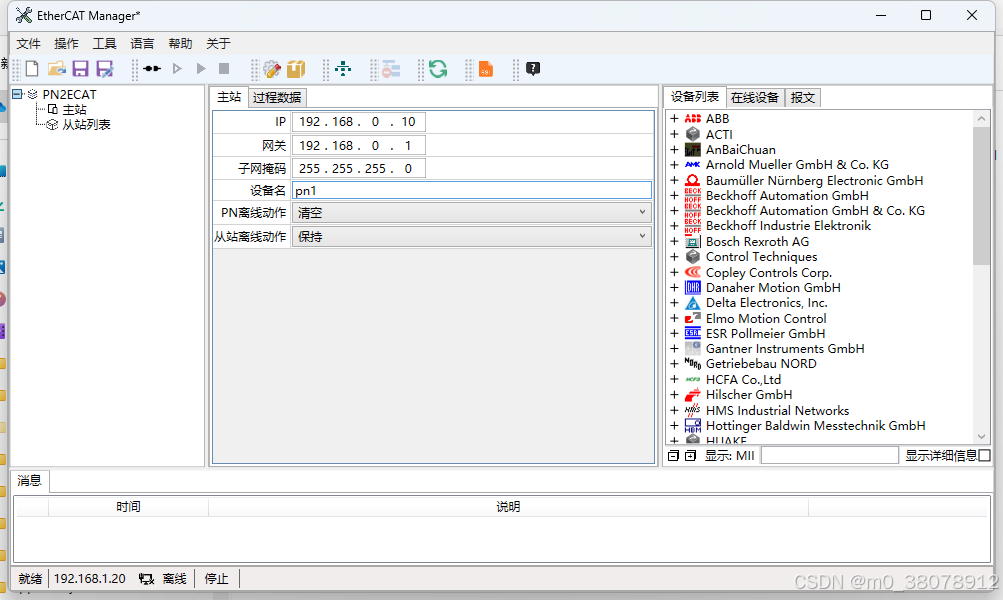1003x600 pixels.
Task: Click the Elmo Motion Control logo
Action: pos(693,319)
